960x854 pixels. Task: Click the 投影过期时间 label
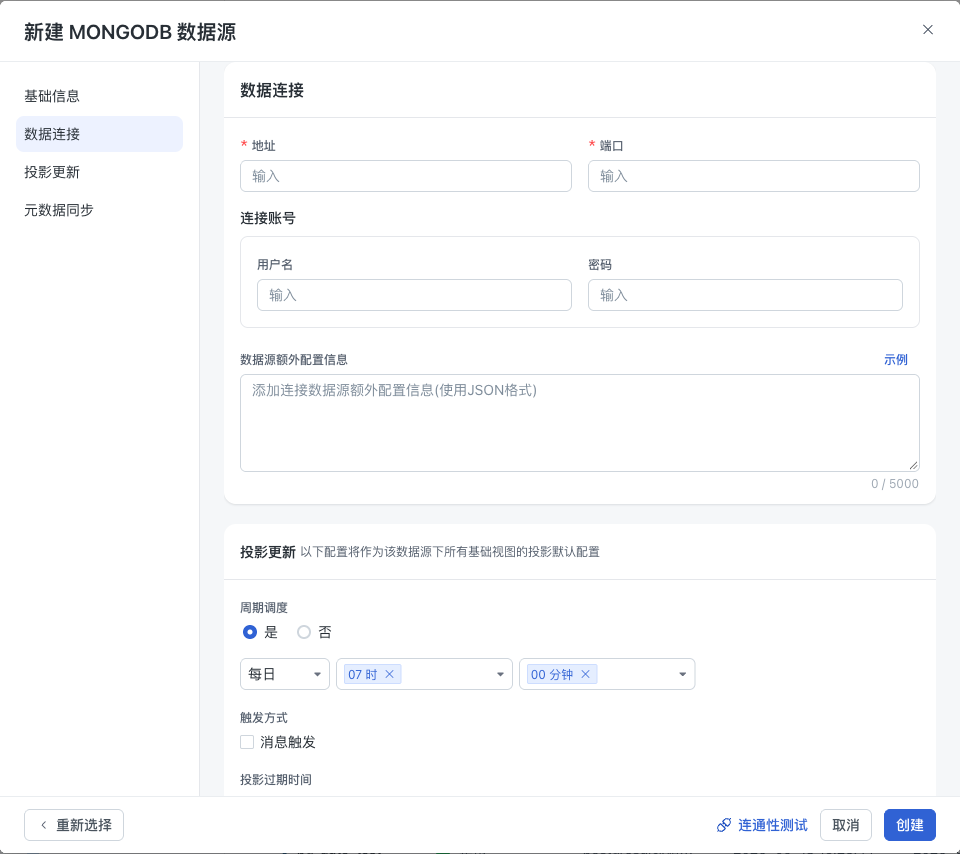click(276, 779)
